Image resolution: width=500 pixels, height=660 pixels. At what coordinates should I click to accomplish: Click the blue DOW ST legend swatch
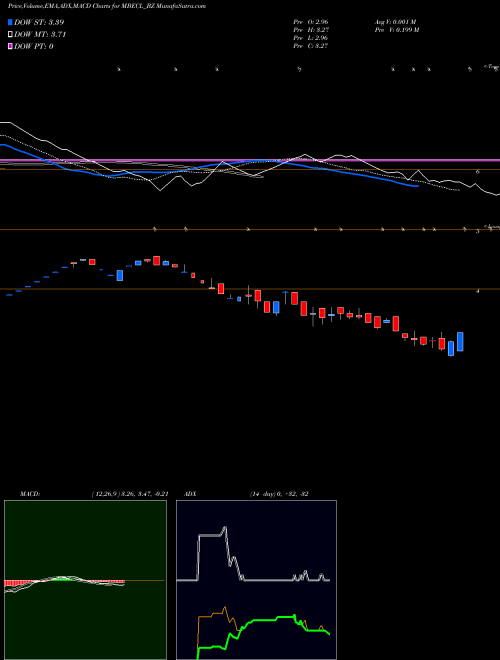[10, 22]
